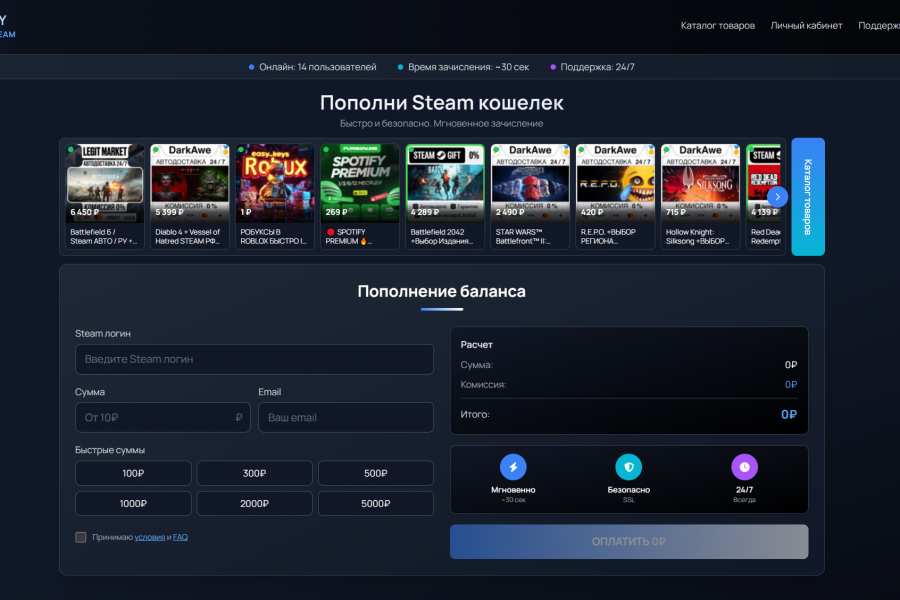Click the Пополни Steam кошелек heading
Screen dimensions: 900x600
click(x=441, y=103)
